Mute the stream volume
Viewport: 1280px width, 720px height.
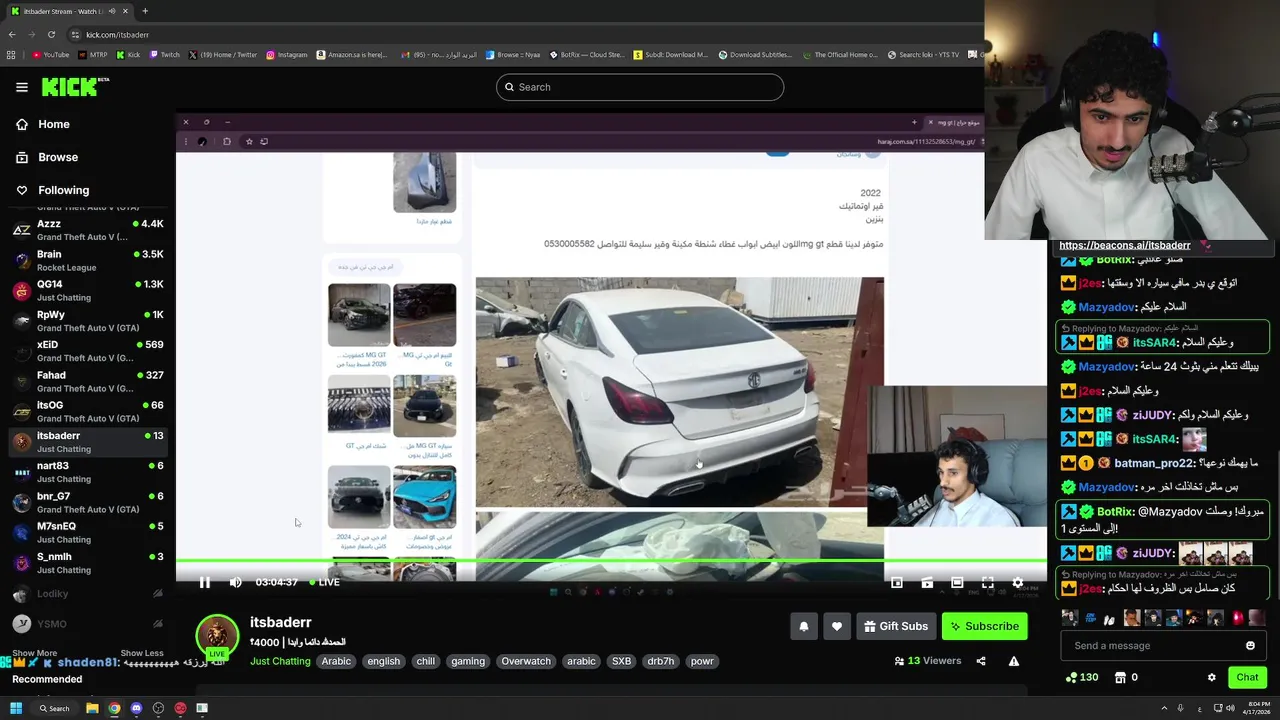[x=235, y=582]
